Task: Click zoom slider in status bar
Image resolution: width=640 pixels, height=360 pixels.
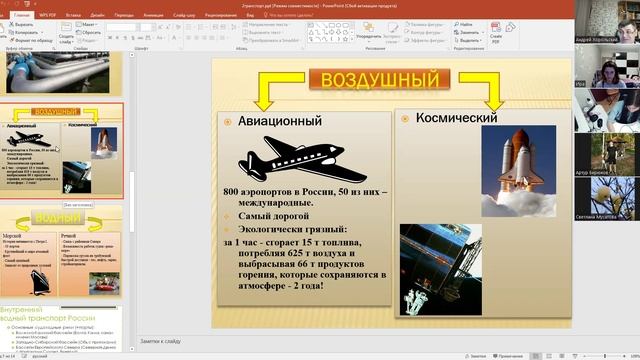Action: click(604, 356)
